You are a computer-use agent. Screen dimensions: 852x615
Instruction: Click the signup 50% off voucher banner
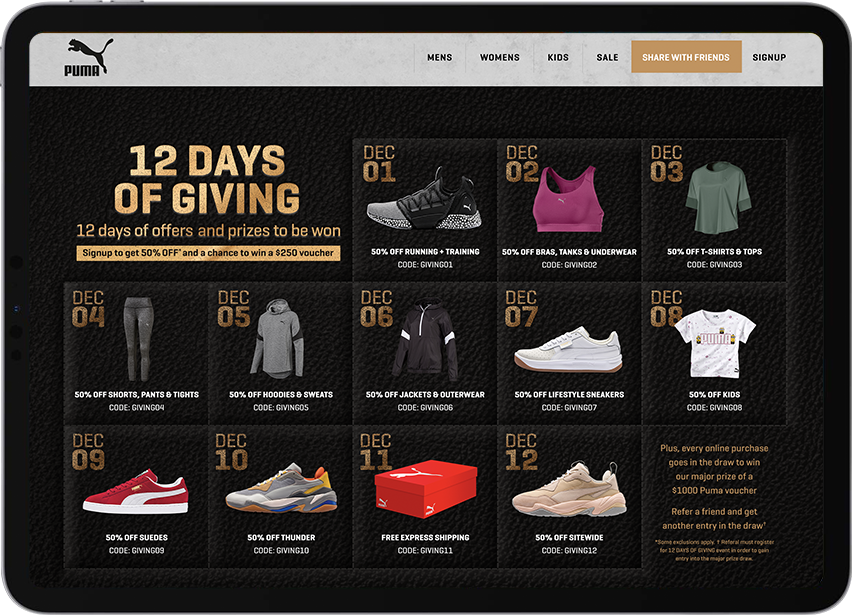click(208, 253)
